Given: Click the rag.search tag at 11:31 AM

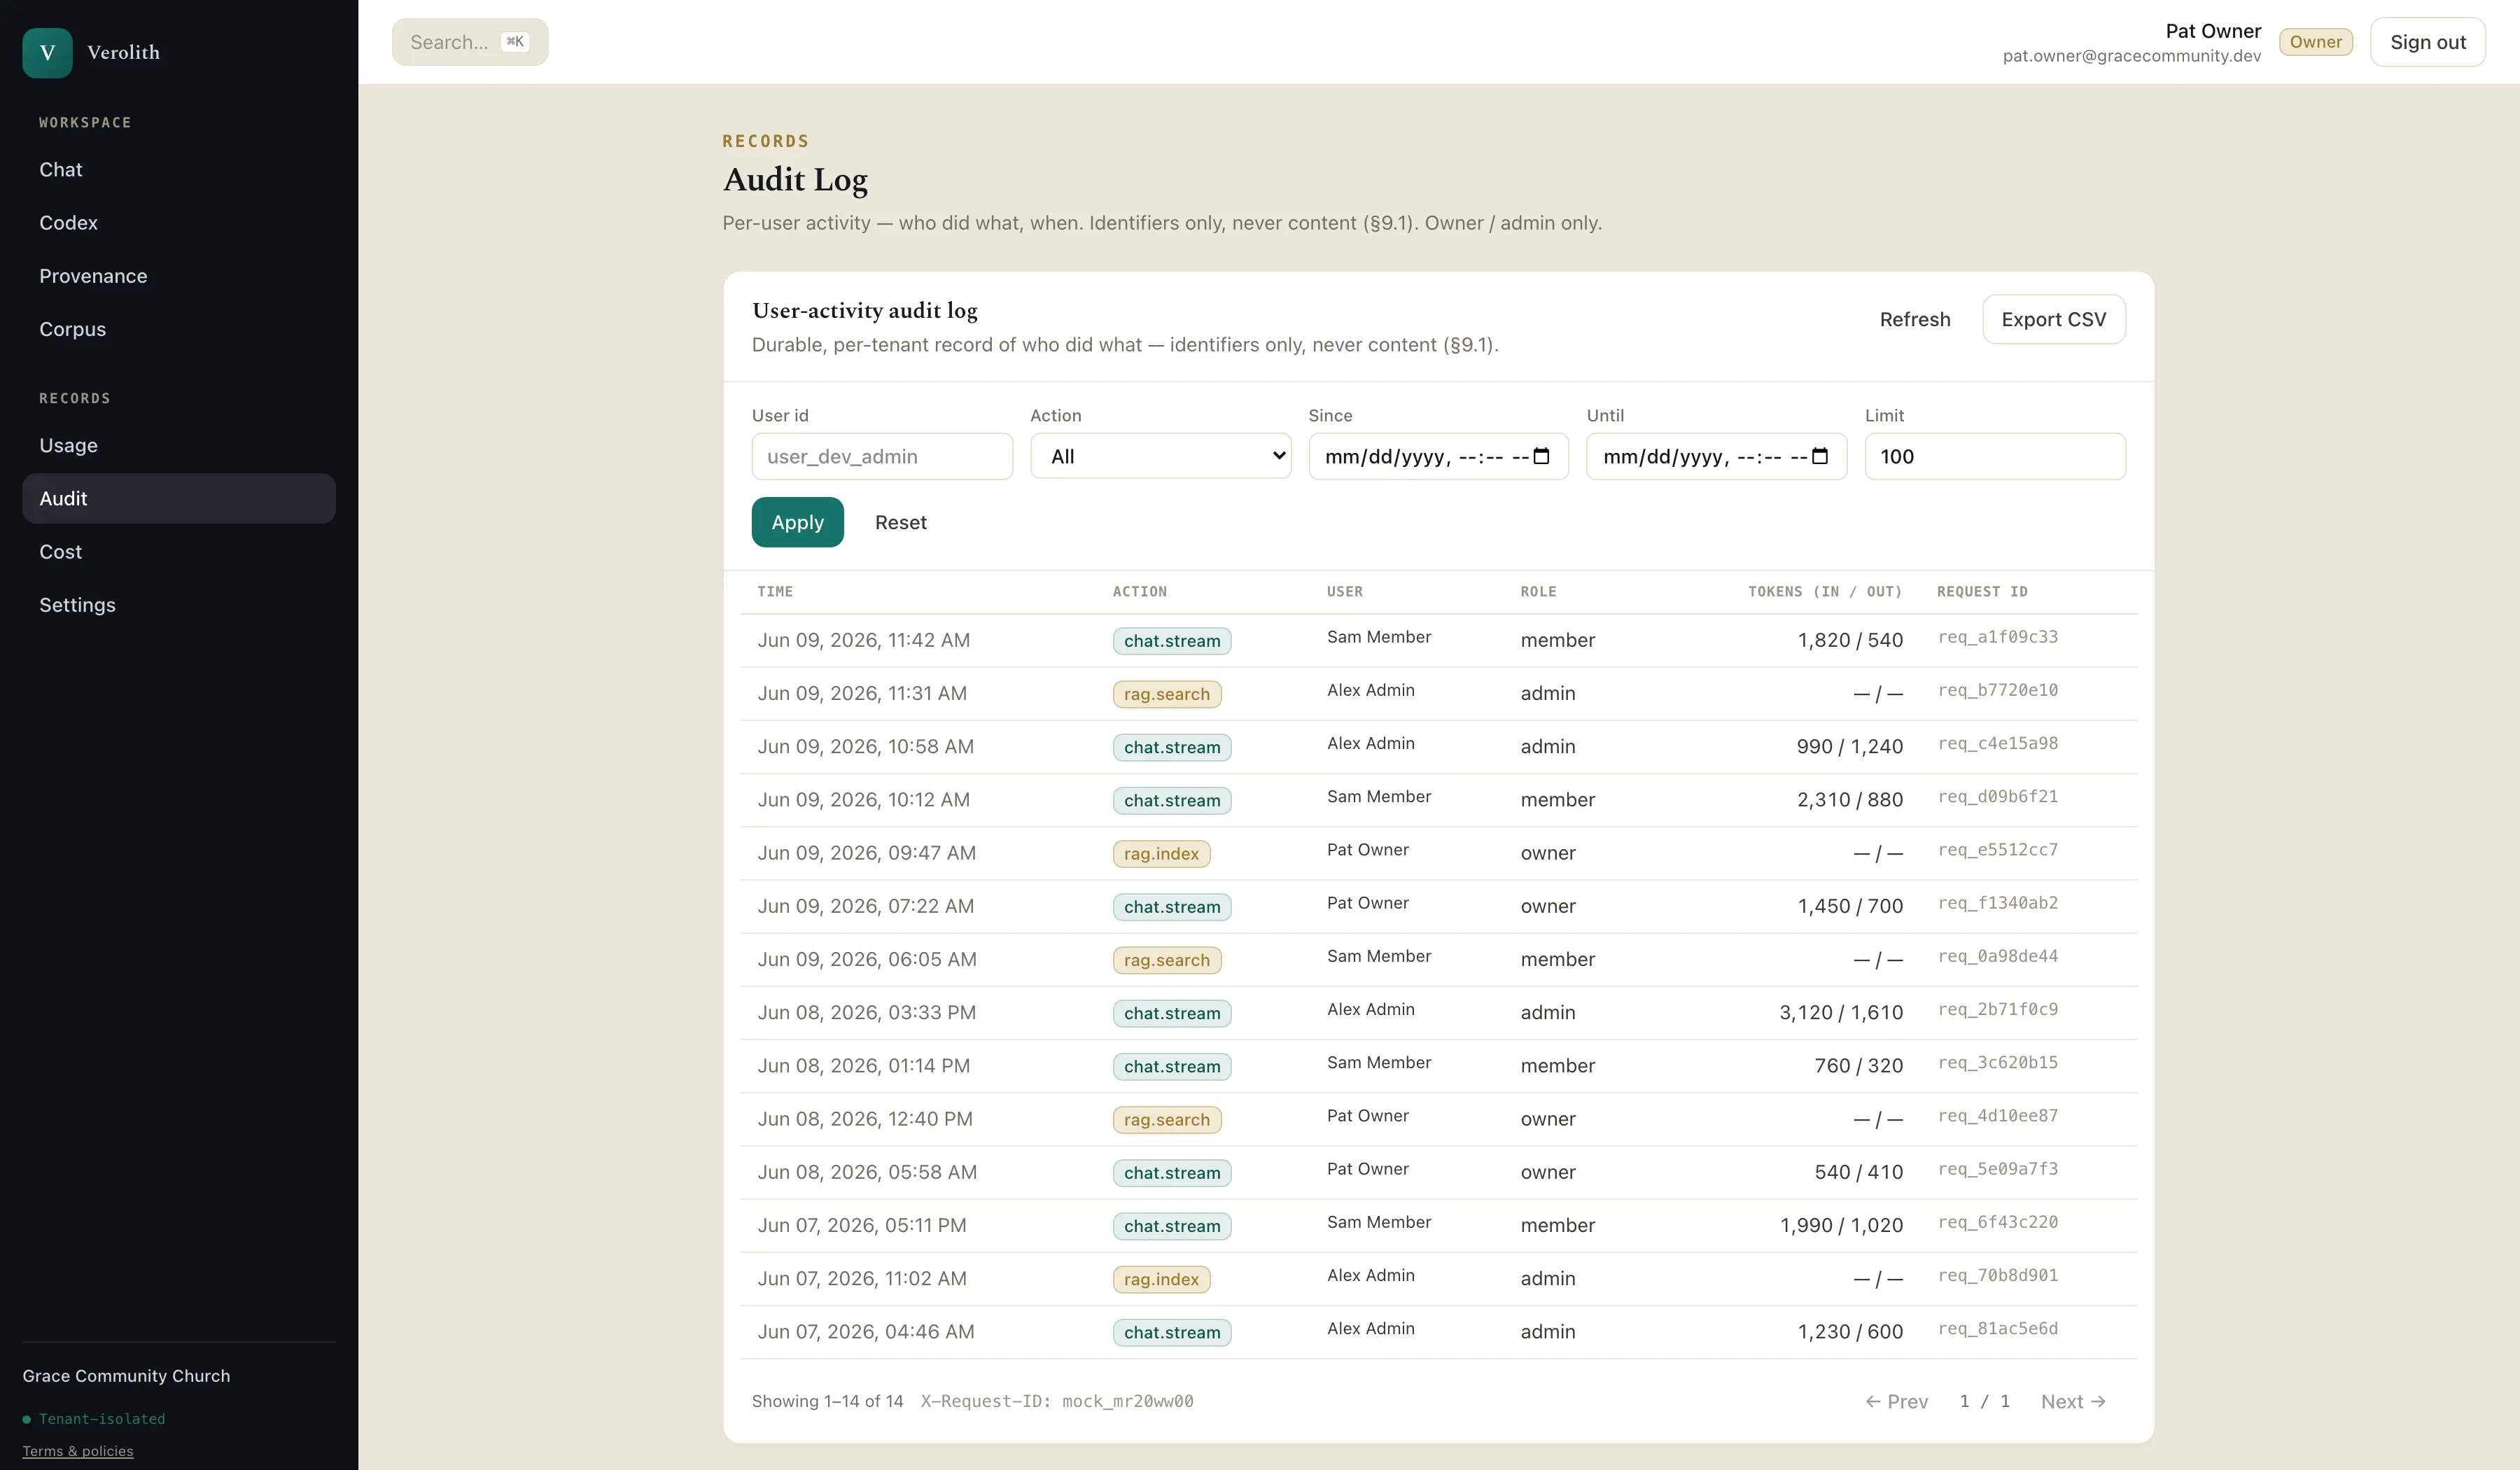Looking at the screenshot, I should (x=1167, y=694).
